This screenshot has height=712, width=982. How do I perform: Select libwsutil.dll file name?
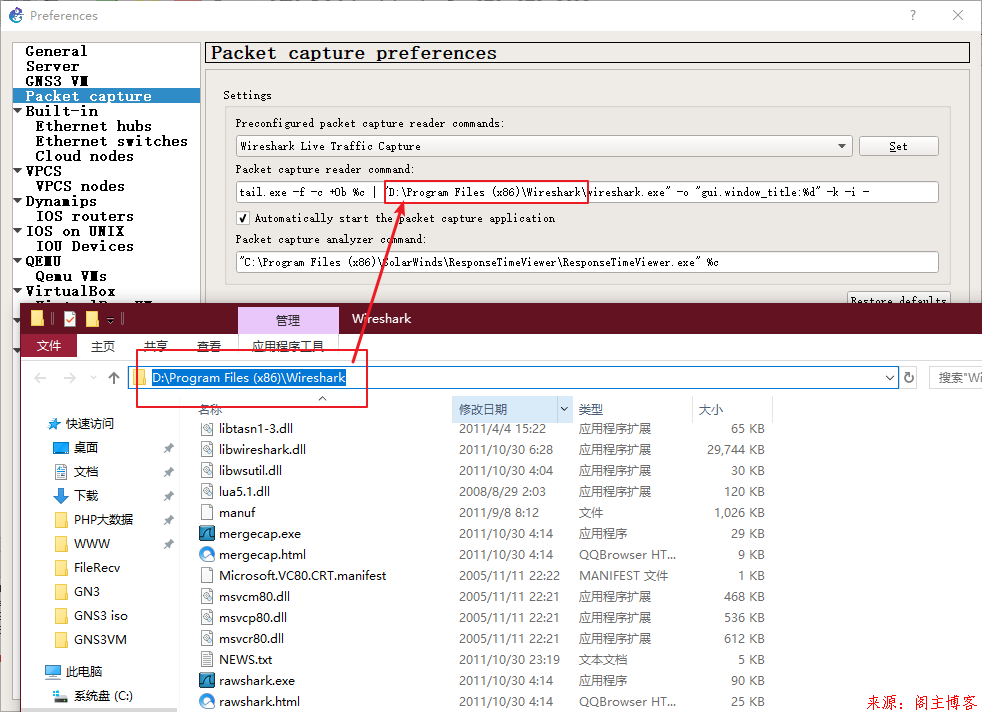coord(250,470)
